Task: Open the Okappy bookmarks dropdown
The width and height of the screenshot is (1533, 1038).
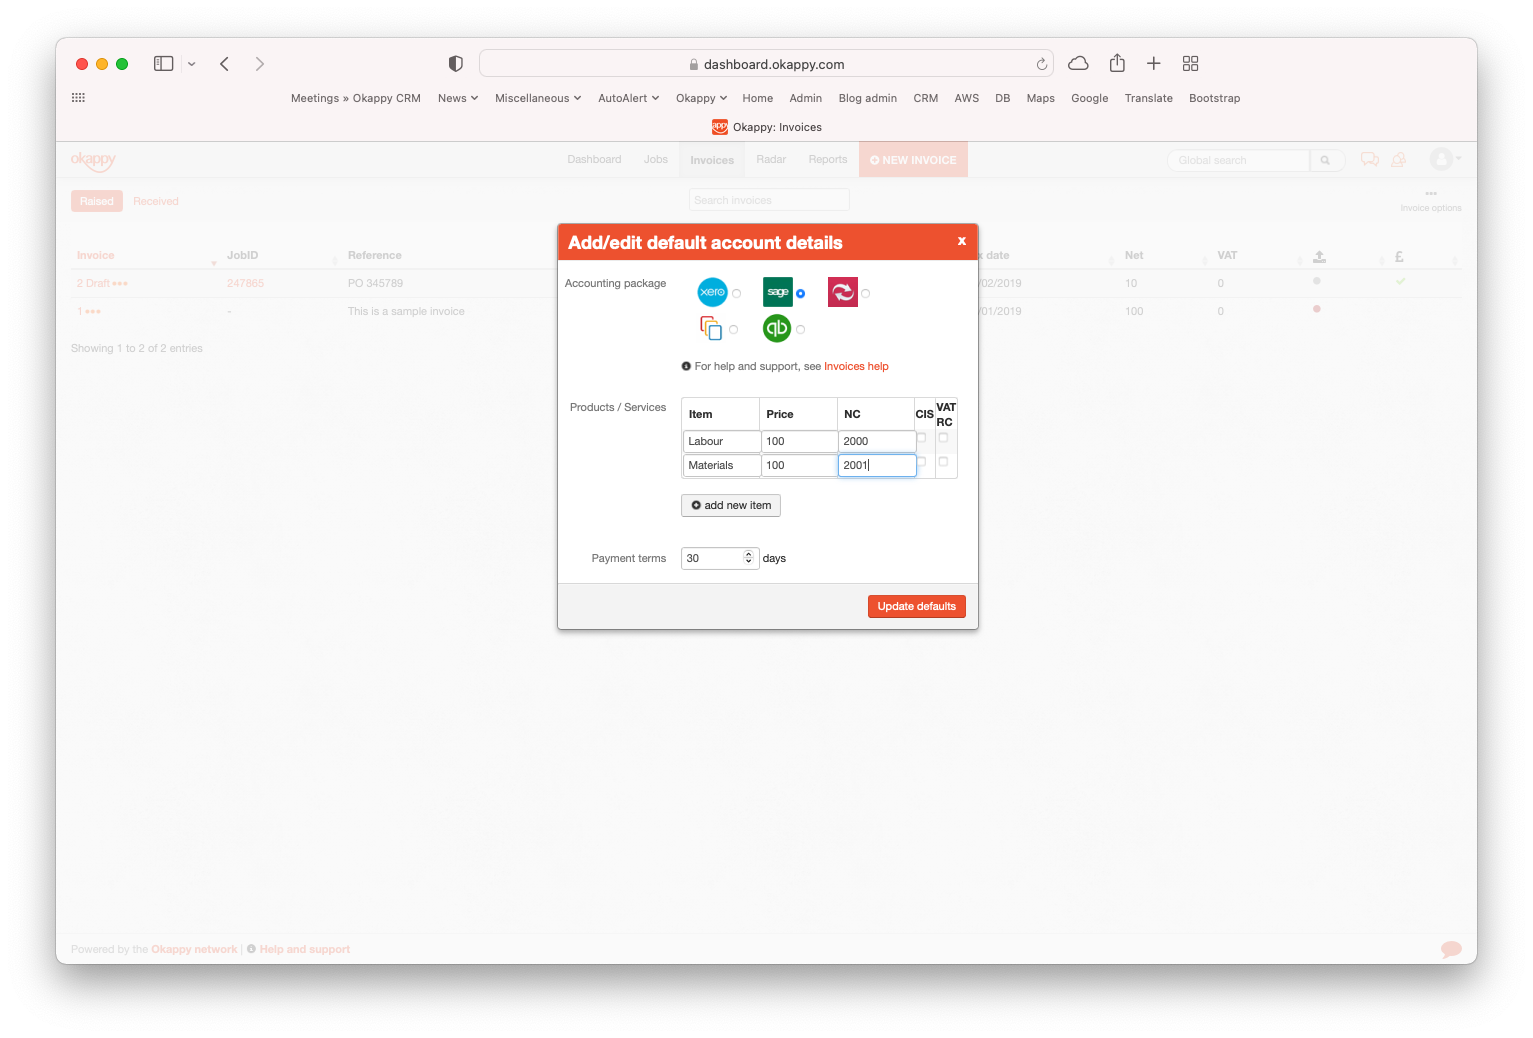Action: click(x=700, y=98)
